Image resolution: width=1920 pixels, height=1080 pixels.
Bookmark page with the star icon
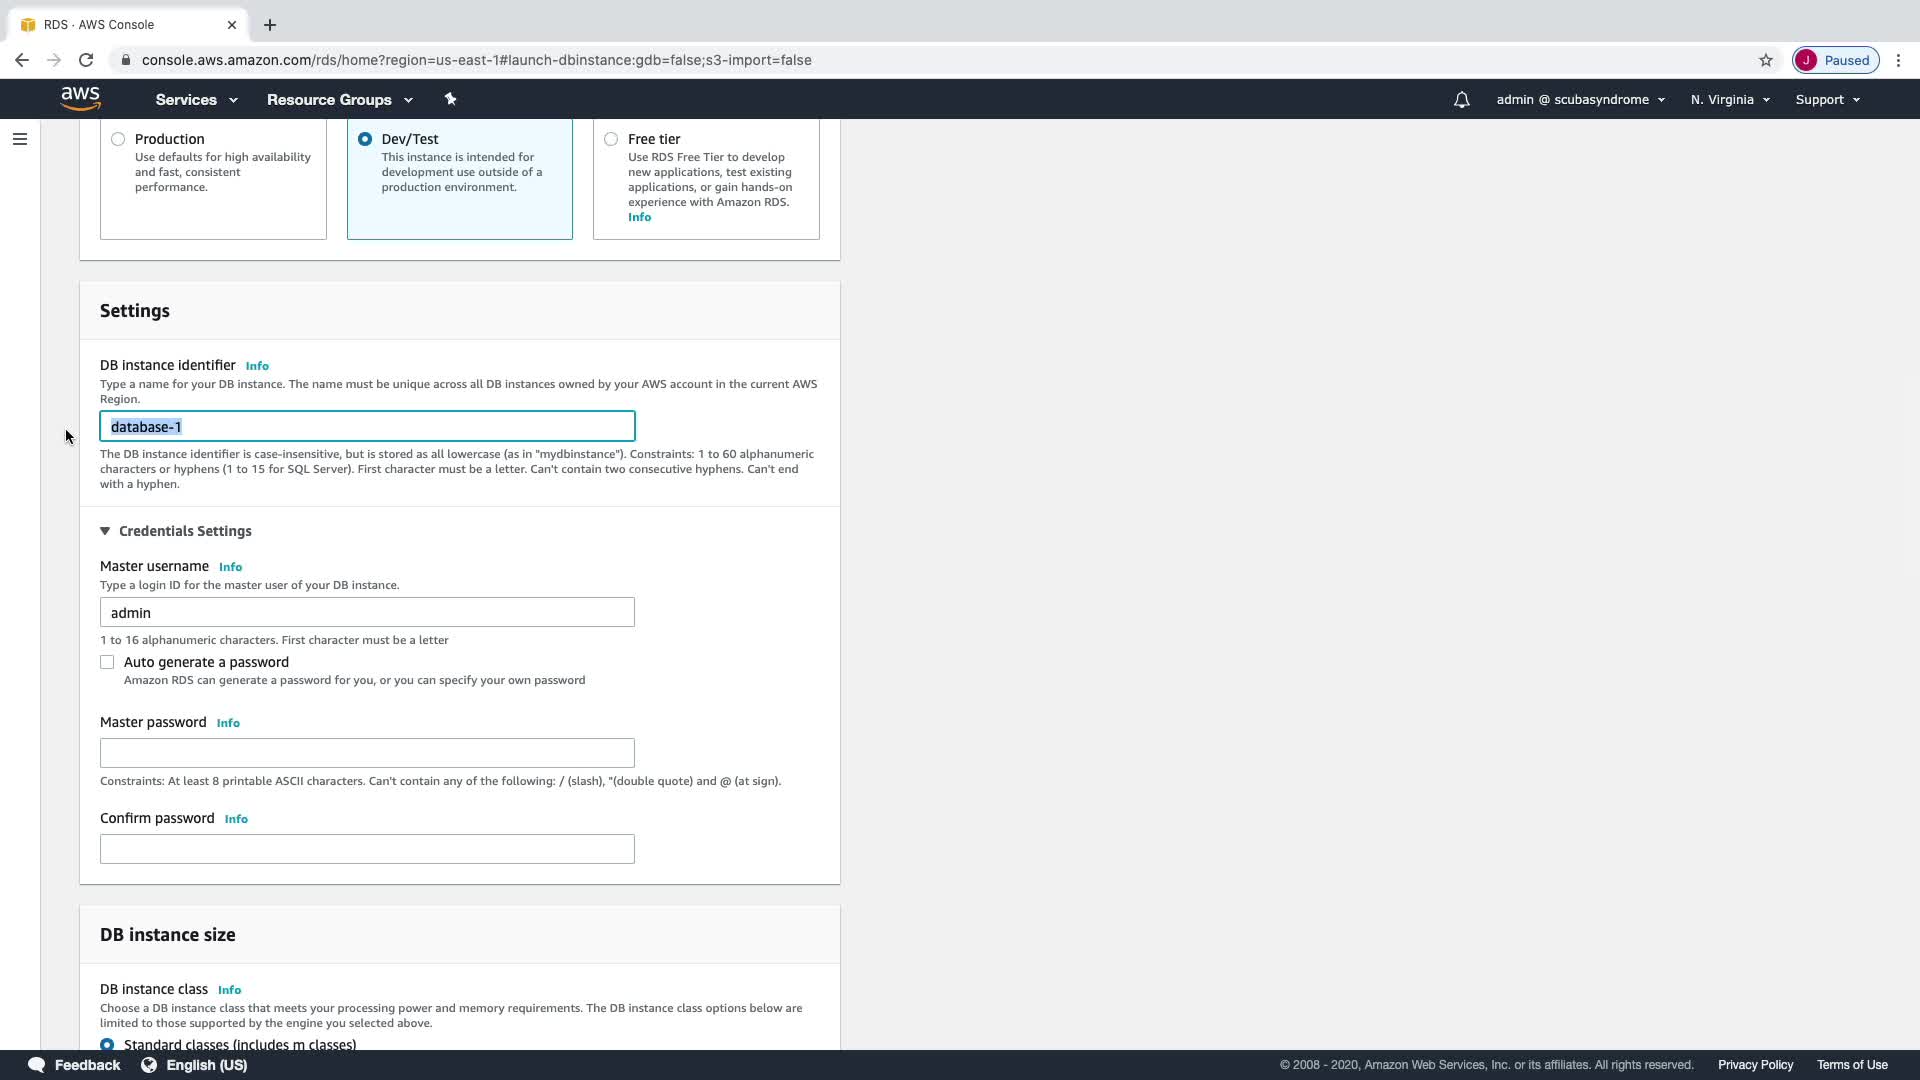[x=1765, y=60]
